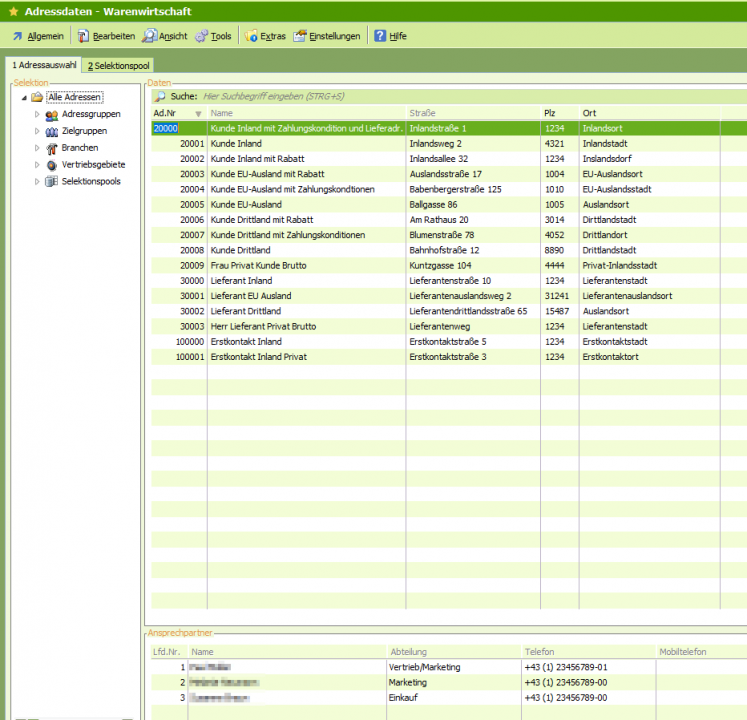Click the Einstellungen icon
This screenshot has height=720, width=747.
(x=300, y=36)
